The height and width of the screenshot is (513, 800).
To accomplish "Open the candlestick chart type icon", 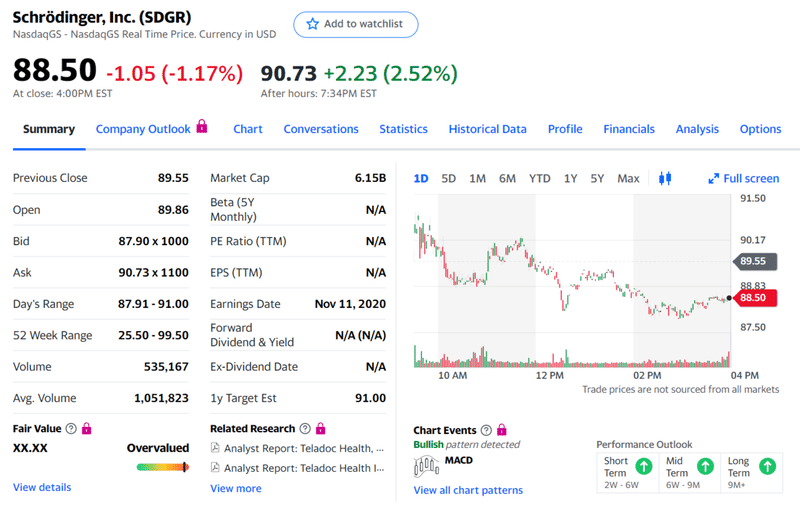I will tap(666, 178).
